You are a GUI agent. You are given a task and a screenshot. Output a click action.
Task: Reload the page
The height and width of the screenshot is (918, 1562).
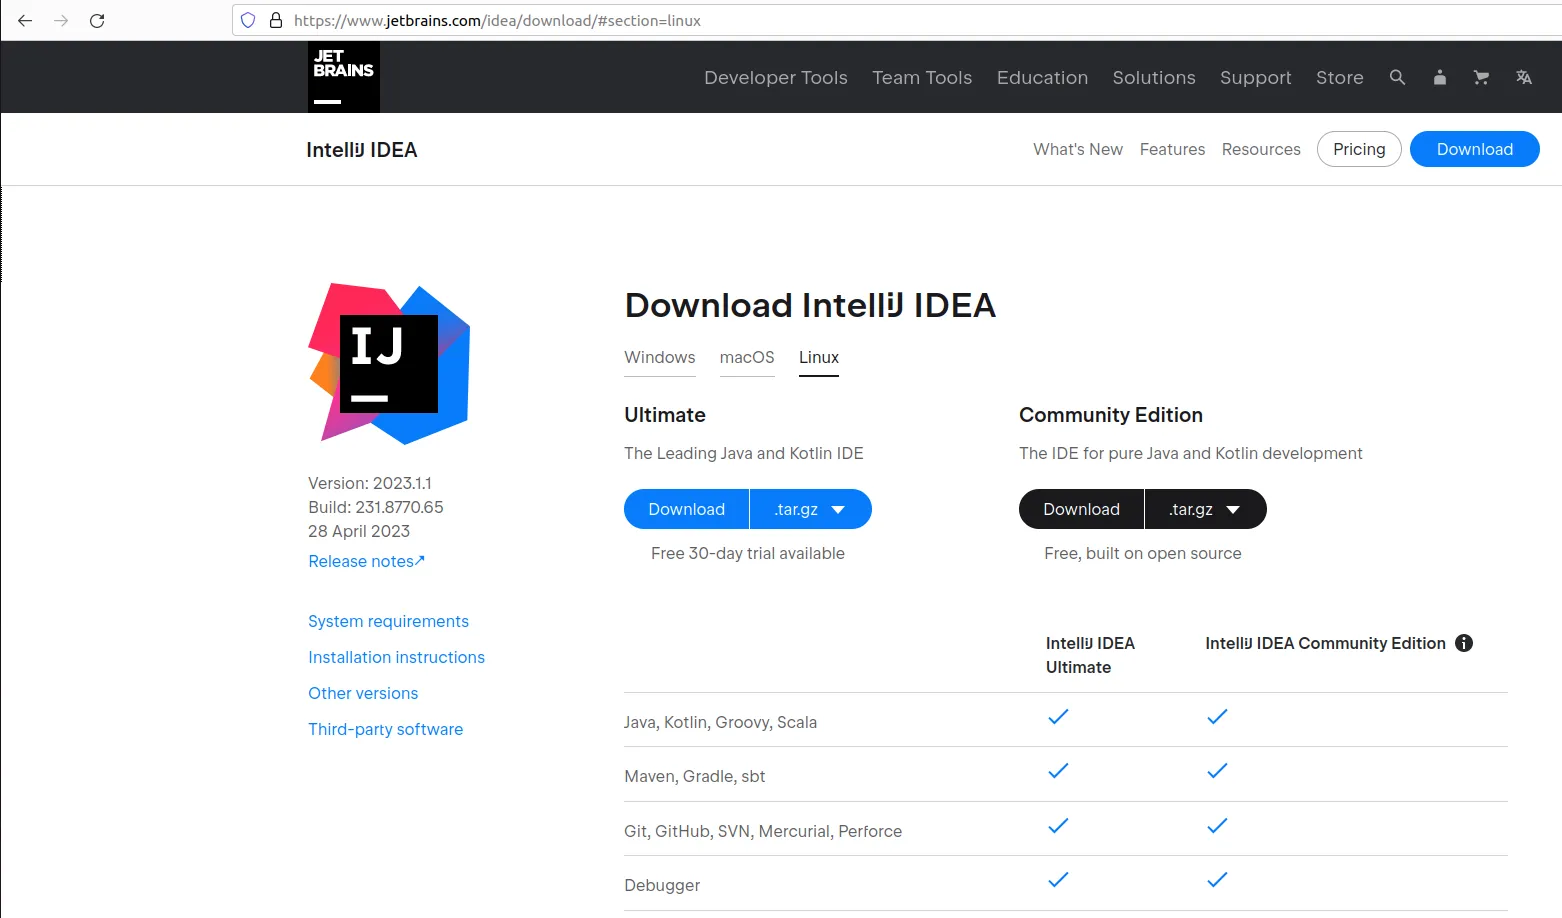[97, 20]
